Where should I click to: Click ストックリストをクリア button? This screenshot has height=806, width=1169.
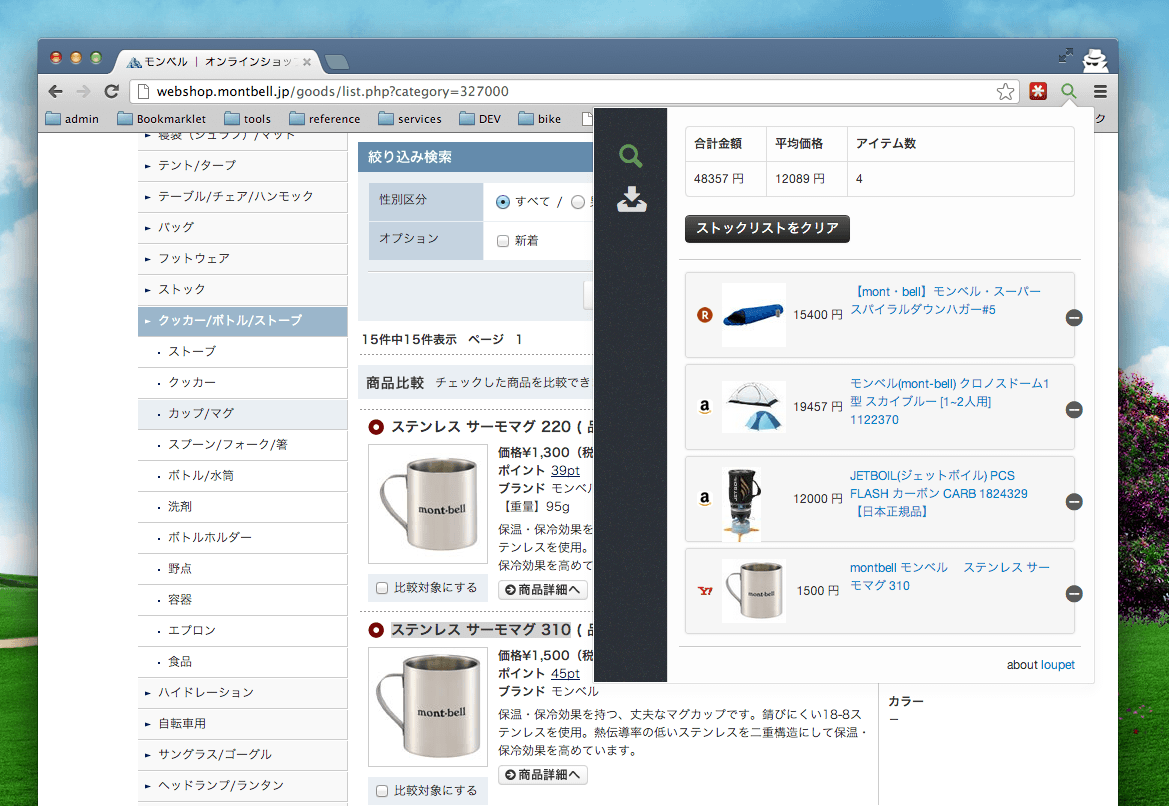[767, 228]
